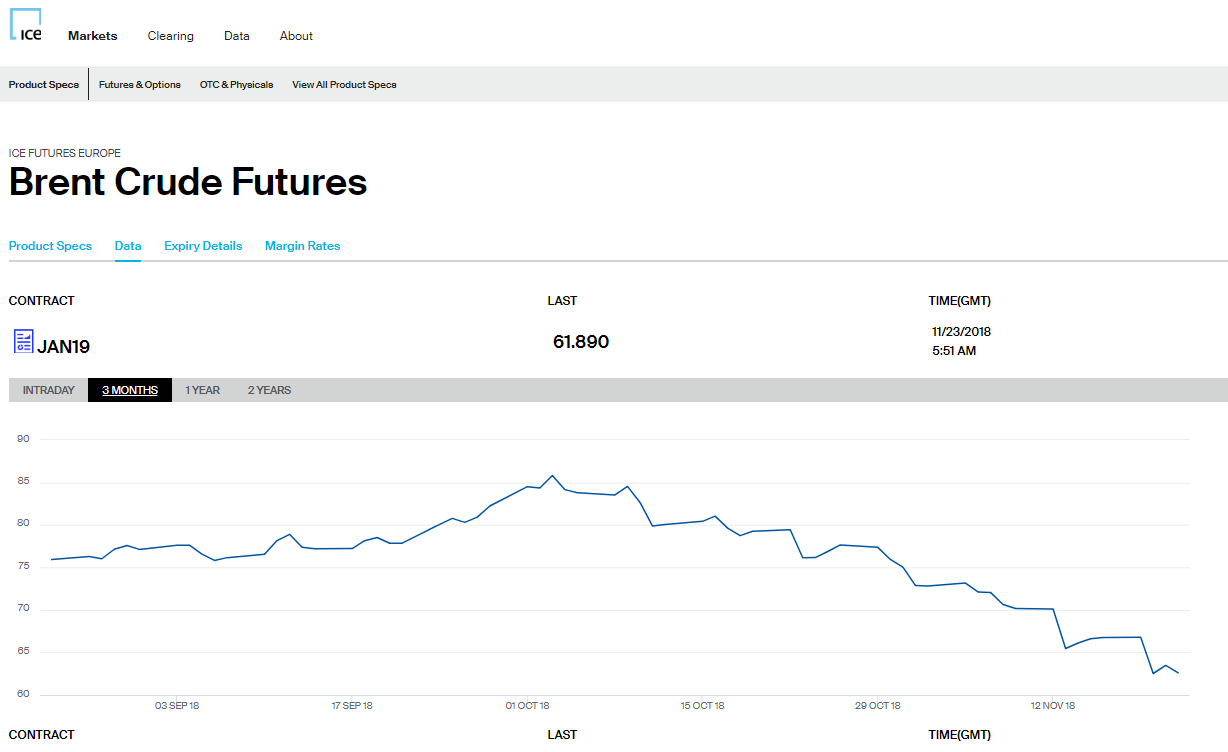Click the Brent Crude Futures heading
Image resolution: width=1228 pixels, height=752 pixels.
[188, 182]
